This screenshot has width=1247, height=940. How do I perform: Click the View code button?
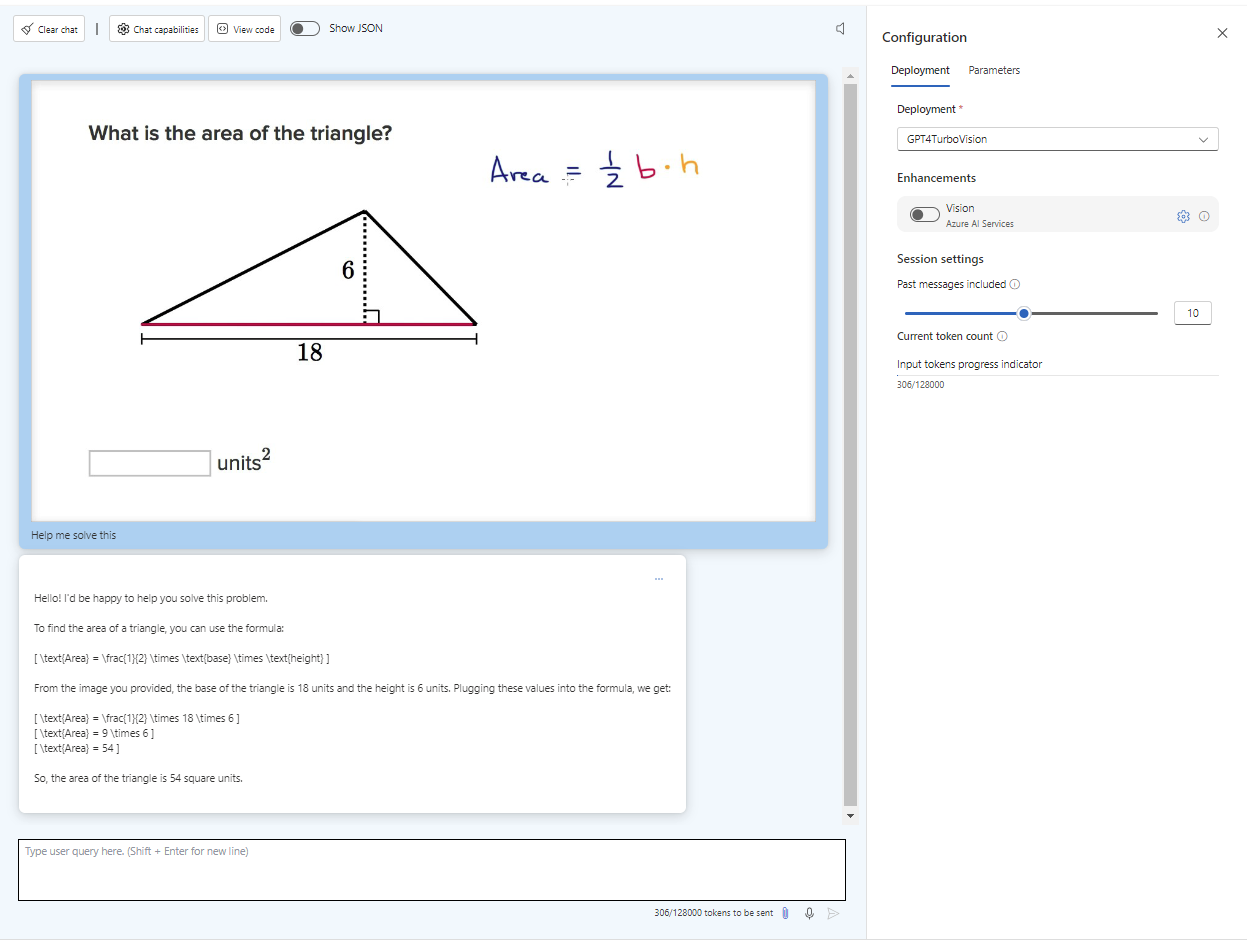coord(245,29)
